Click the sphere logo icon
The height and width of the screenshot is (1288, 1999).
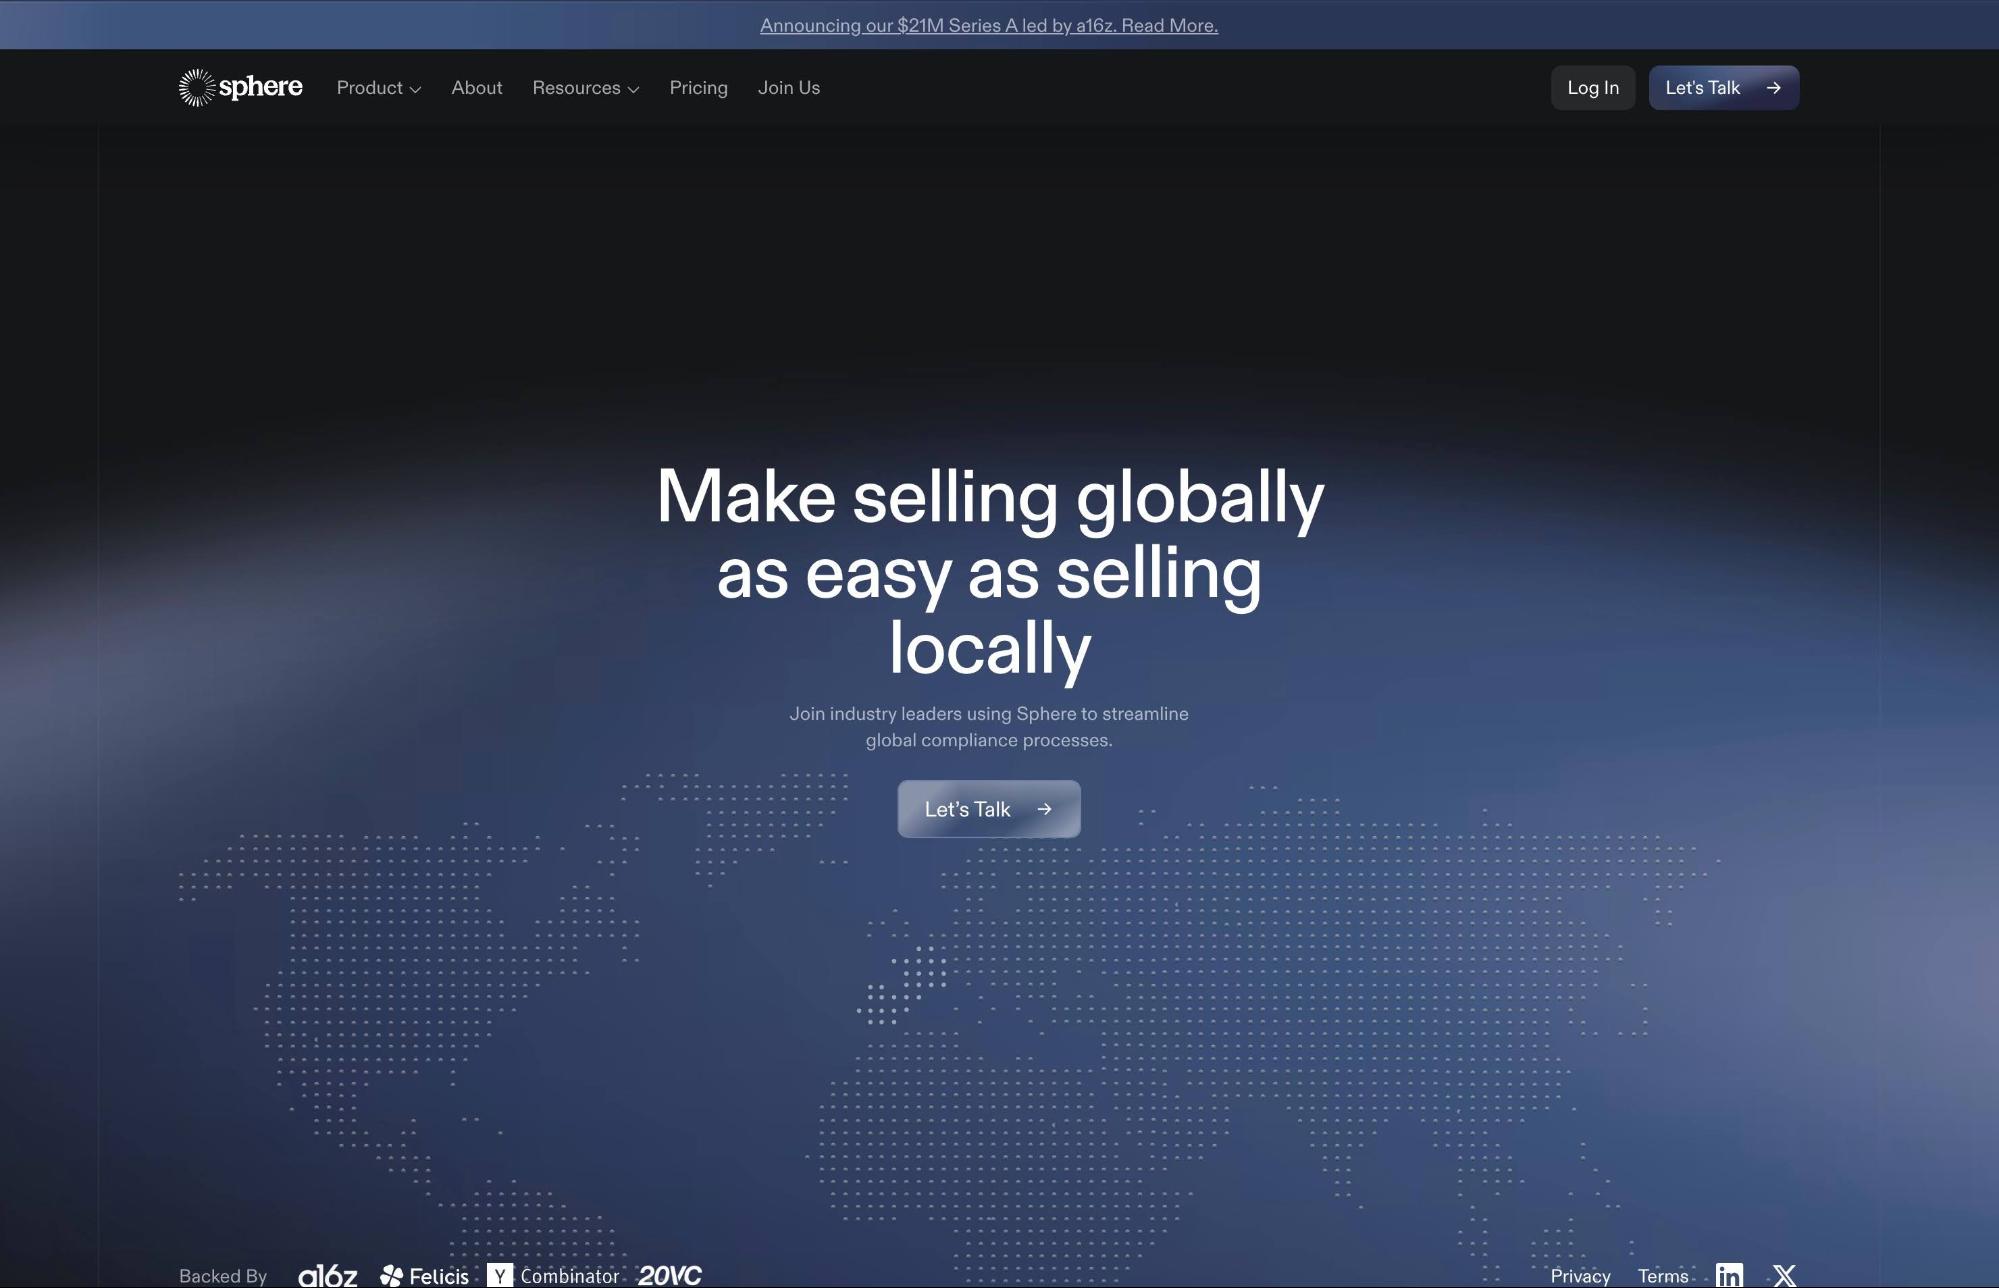[x=198, y=87]
